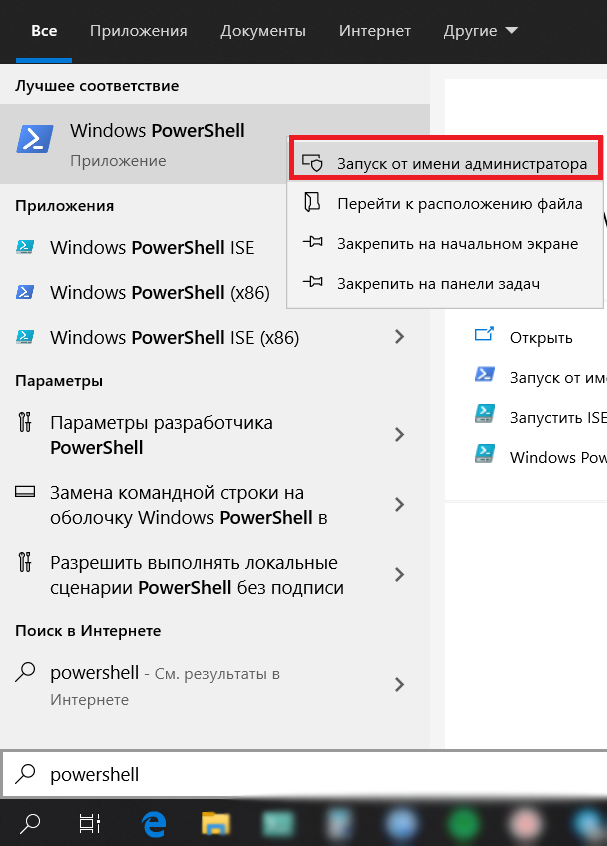Click Запустить ISE action in the right pane
607x846 pixels.
click(x=558, y=418)
